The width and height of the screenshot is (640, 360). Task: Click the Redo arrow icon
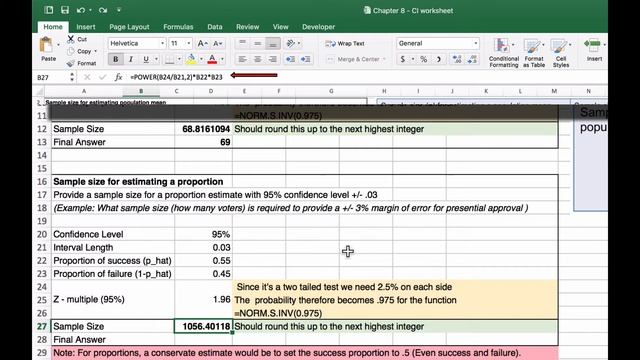point(103,10)
